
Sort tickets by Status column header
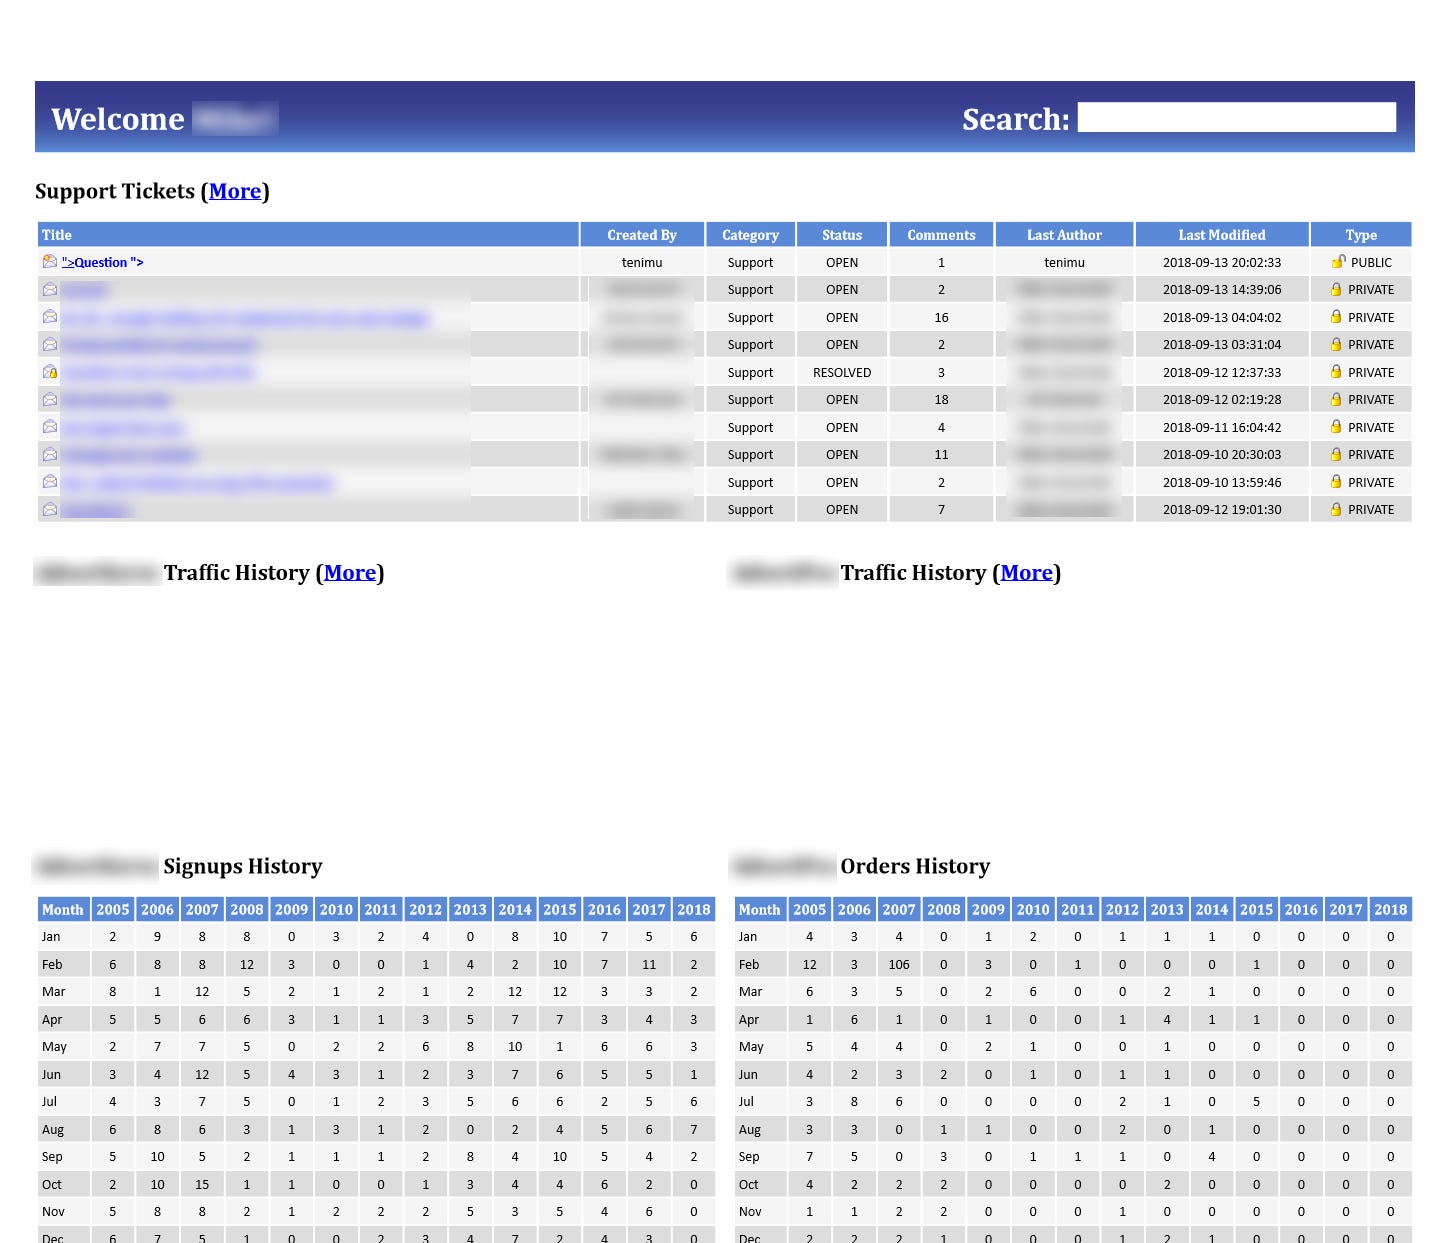pos(842,235)
